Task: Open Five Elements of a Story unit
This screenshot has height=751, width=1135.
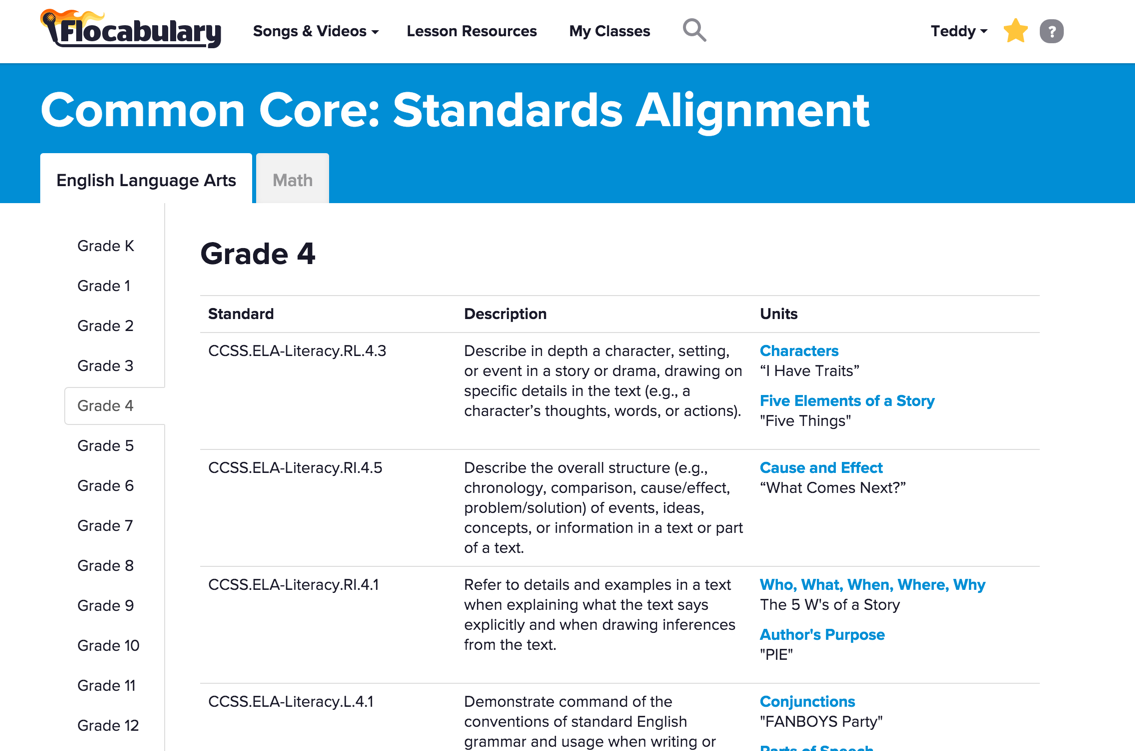Action: [847, 401]
